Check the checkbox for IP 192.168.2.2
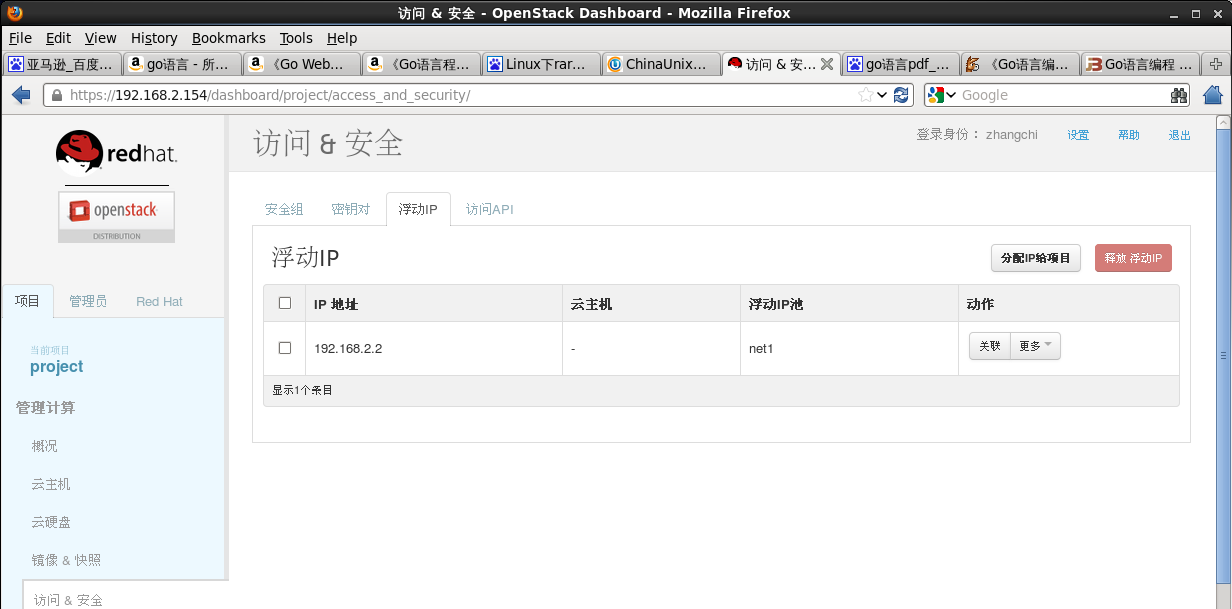Screen dimensions: 1232x609 coord(284,347)
